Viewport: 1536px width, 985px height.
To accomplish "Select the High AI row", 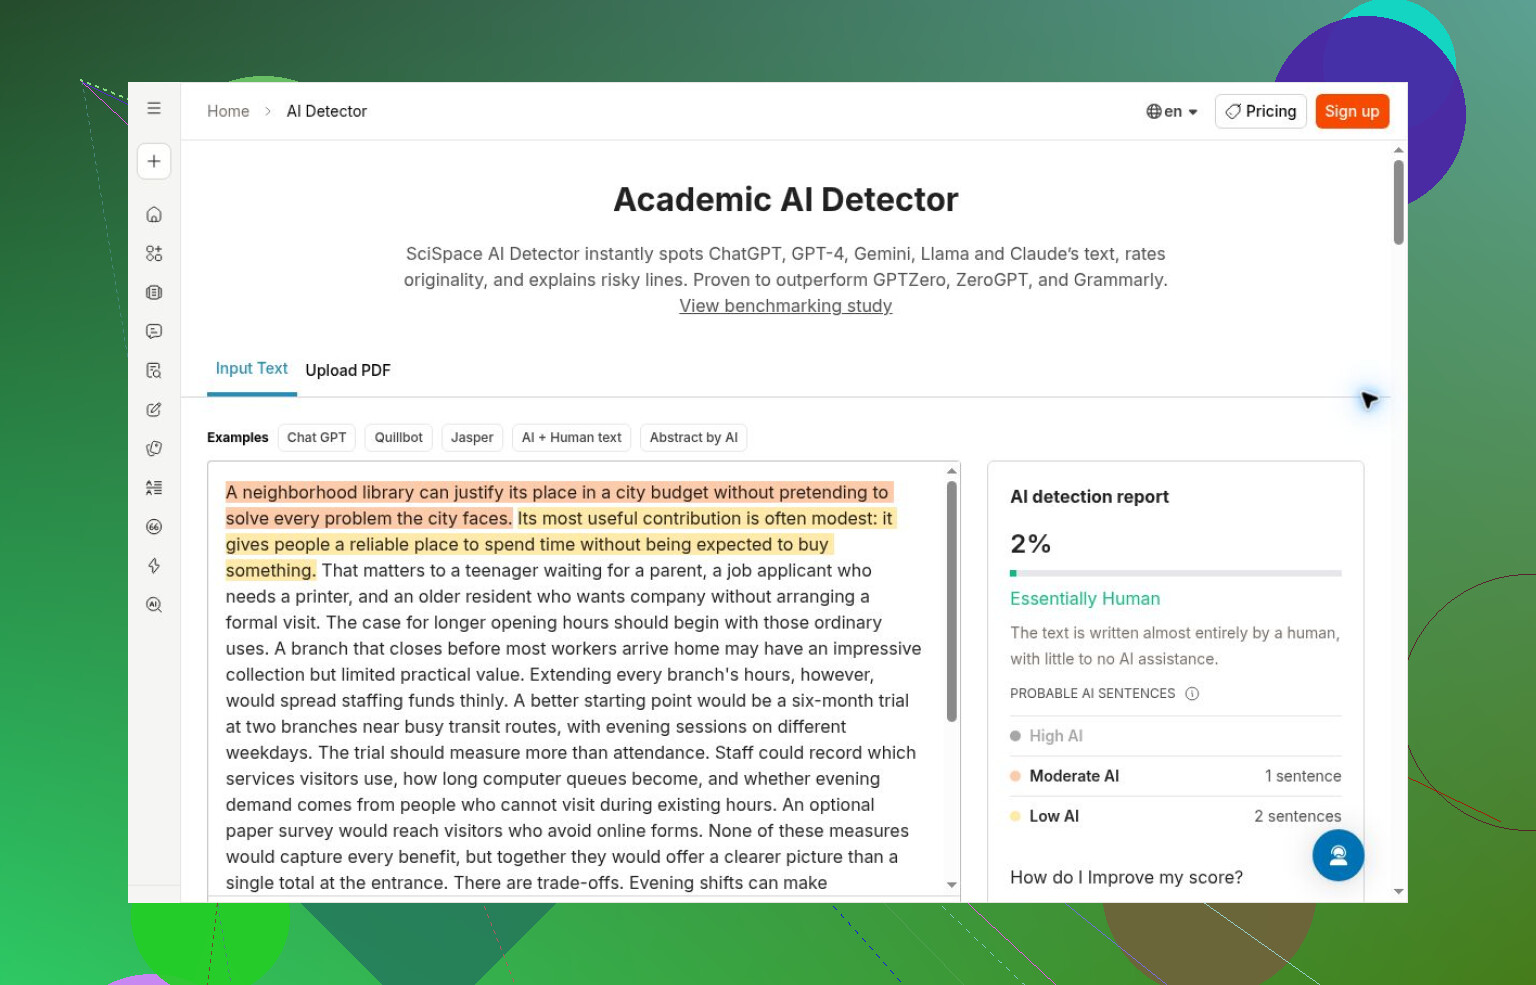I will [1176, 736].
